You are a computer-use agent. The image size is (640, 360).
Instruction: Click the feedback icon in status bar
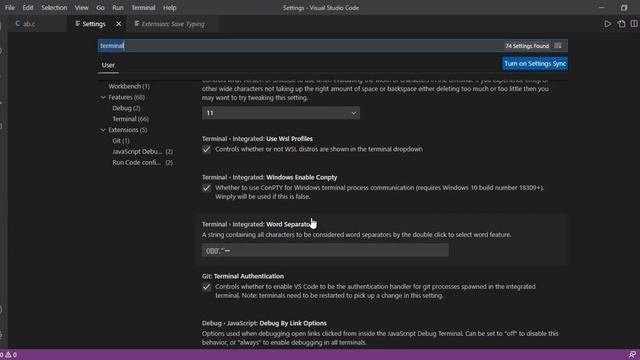[x=632, y=355]
